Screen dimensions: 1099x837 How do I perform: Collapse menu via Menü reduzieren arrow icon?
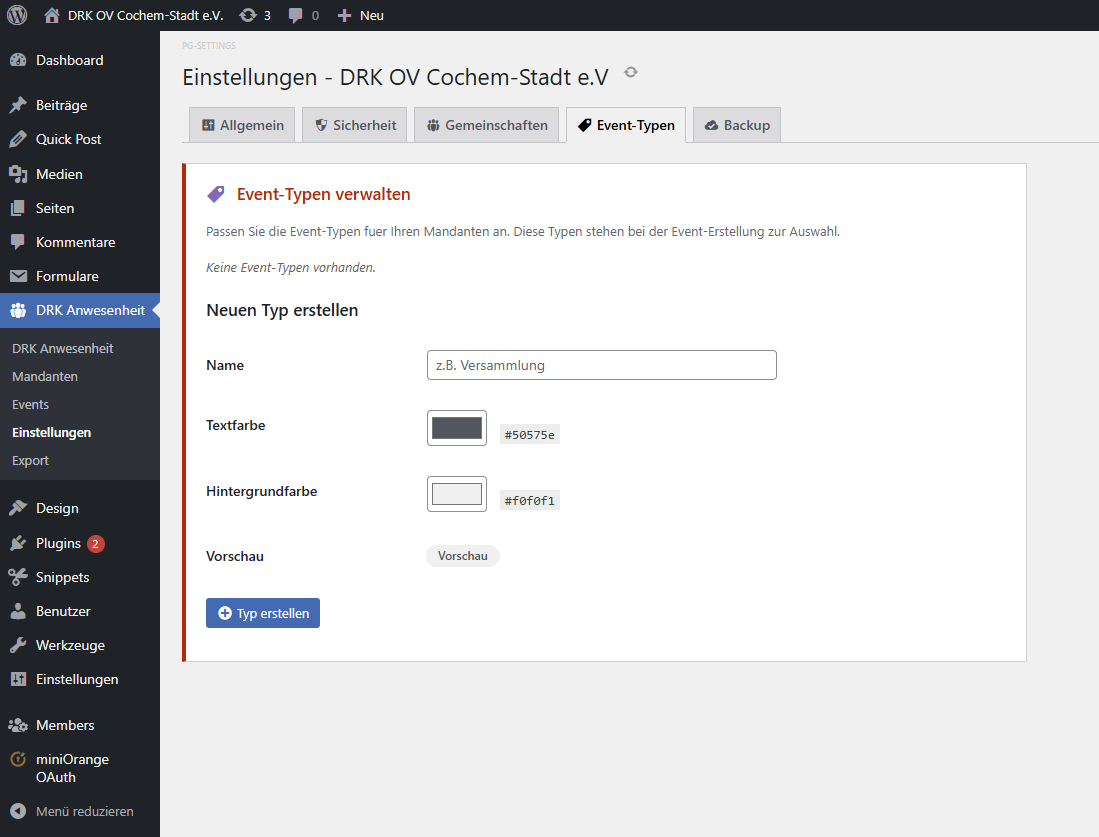(x=18, y=811)
